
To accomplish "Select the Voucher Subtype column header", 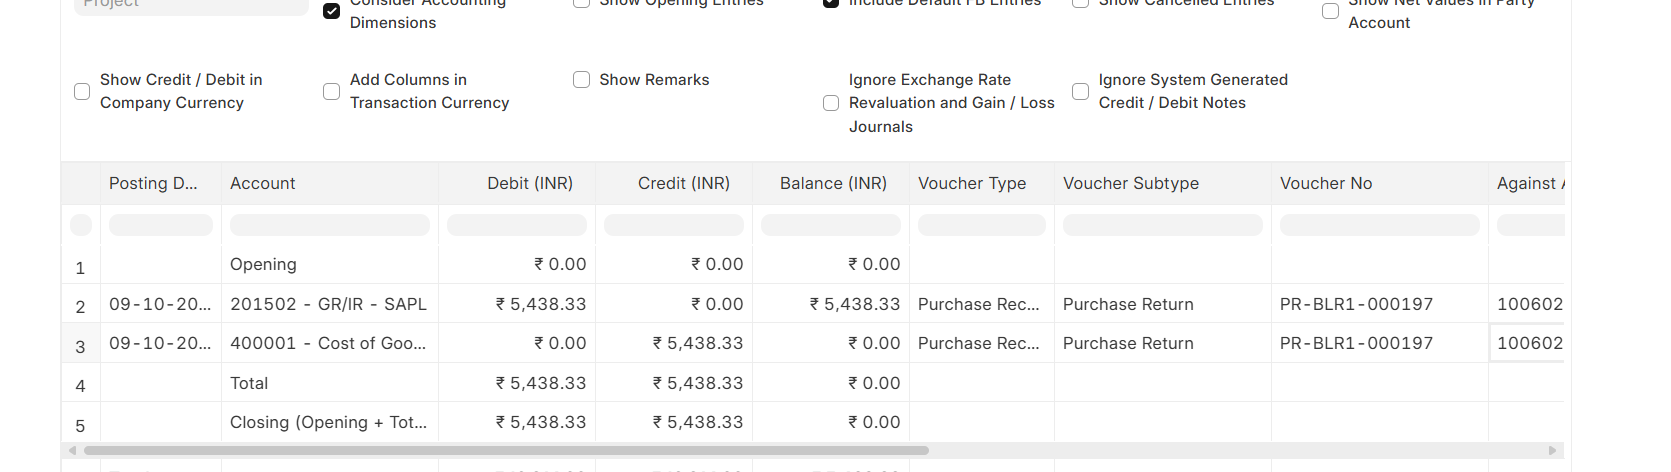I will click(x=1130, y=184).
